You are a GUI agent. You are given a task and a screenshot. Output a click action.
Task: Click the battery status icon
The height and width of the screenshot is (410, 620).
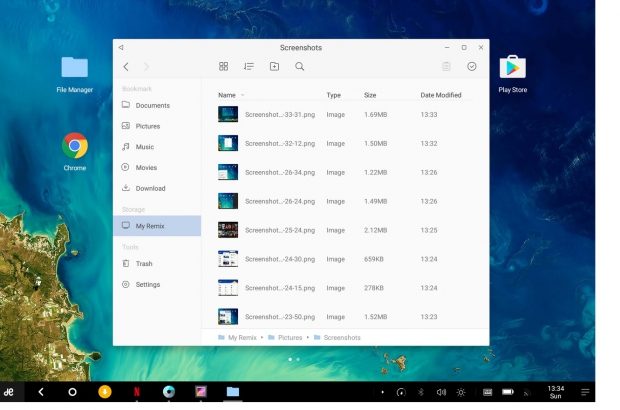508,392
